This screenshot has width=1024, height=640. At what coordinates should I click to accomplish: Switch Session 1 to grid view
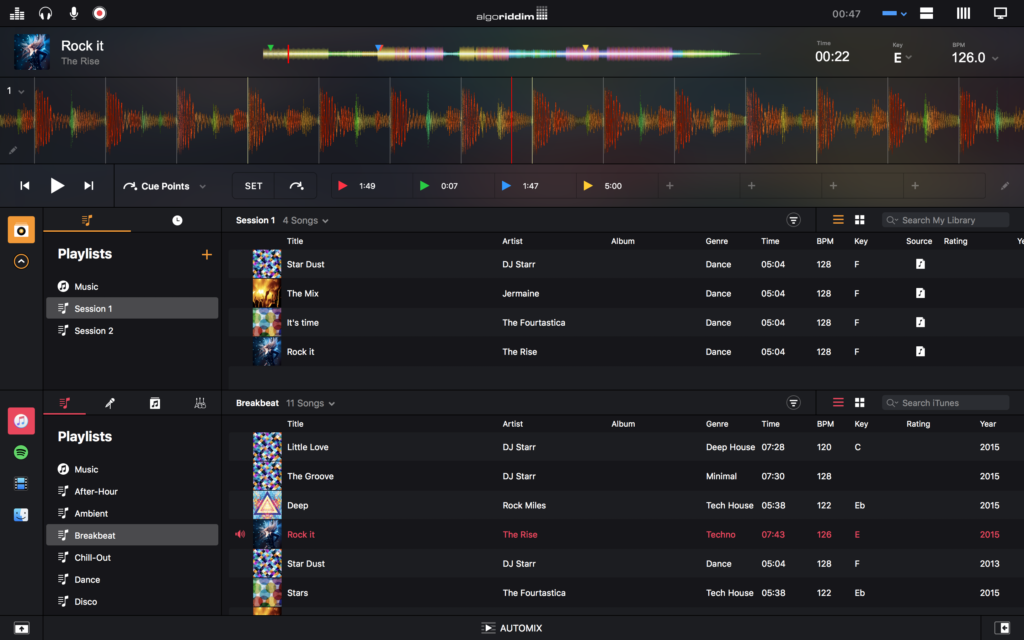click(859, 220)
